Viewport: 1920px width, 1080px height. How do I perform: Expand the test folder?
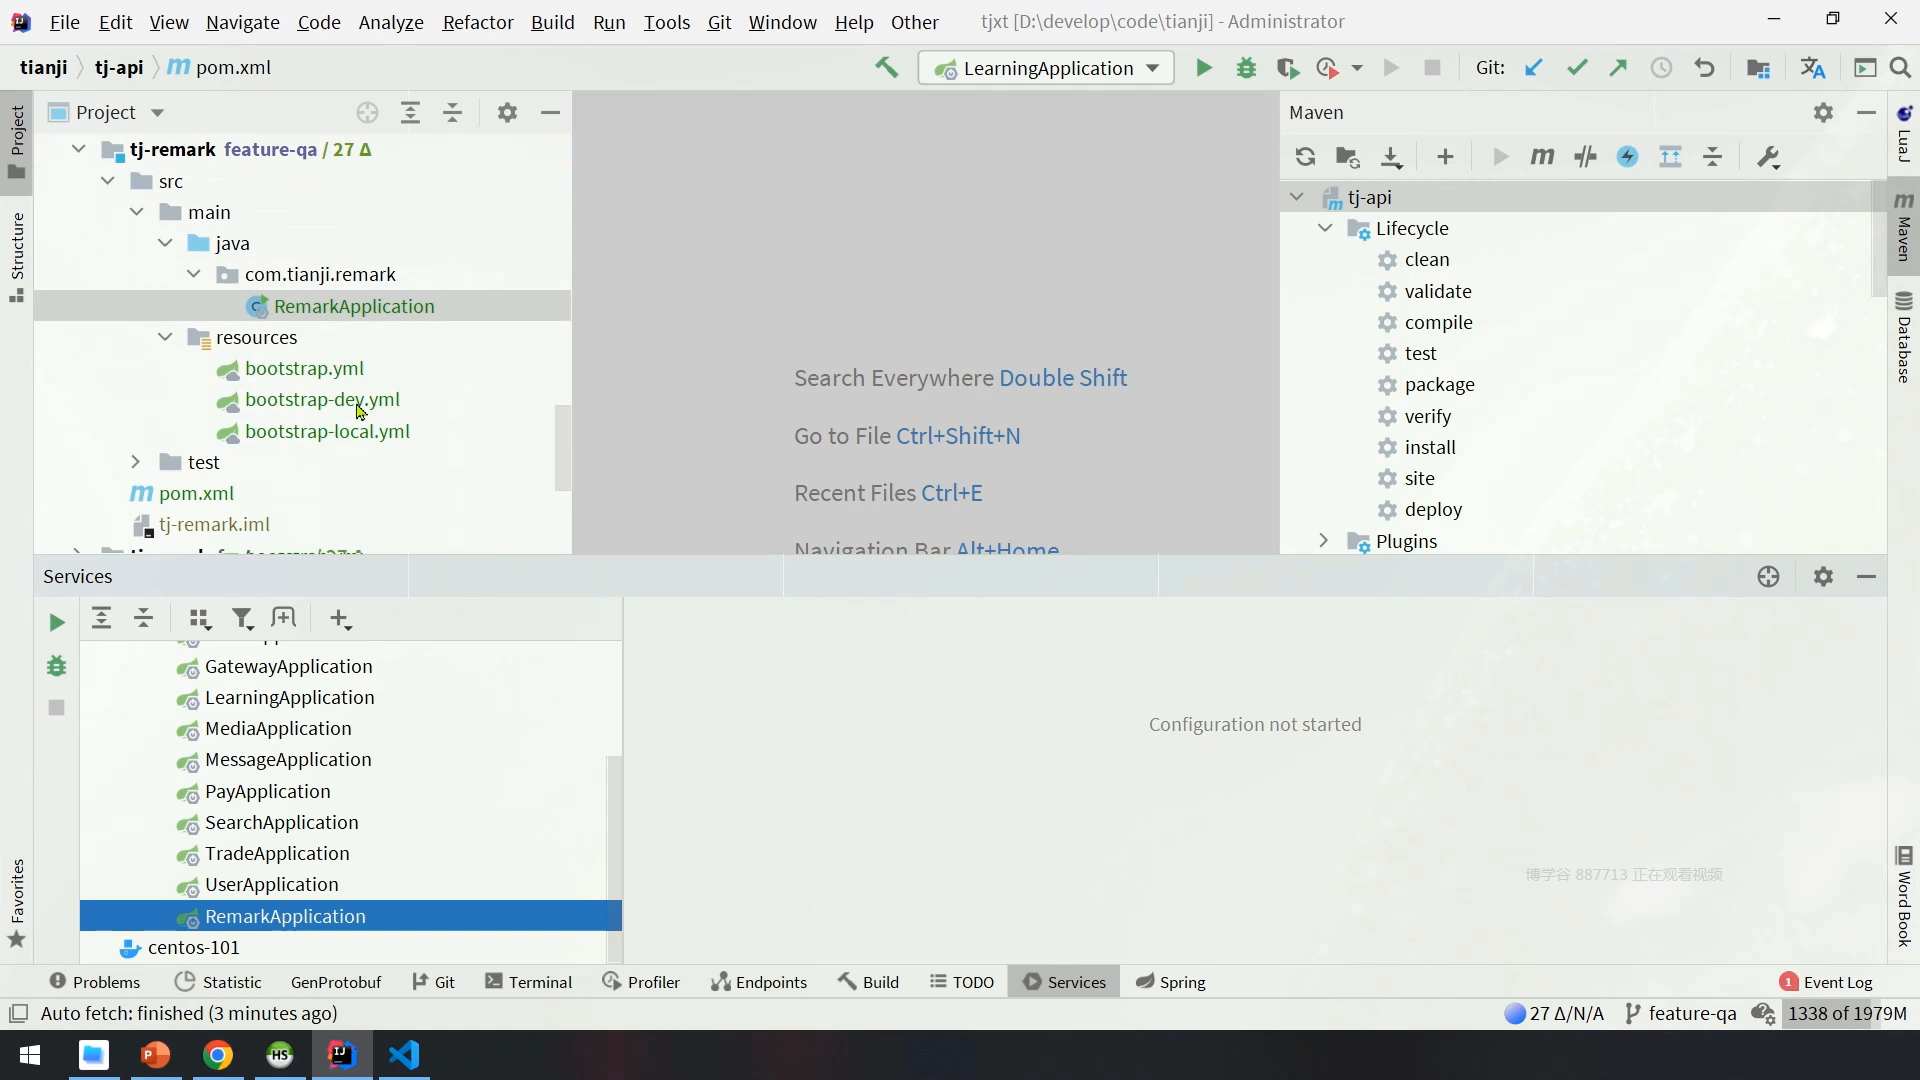(x=136, y=462)
